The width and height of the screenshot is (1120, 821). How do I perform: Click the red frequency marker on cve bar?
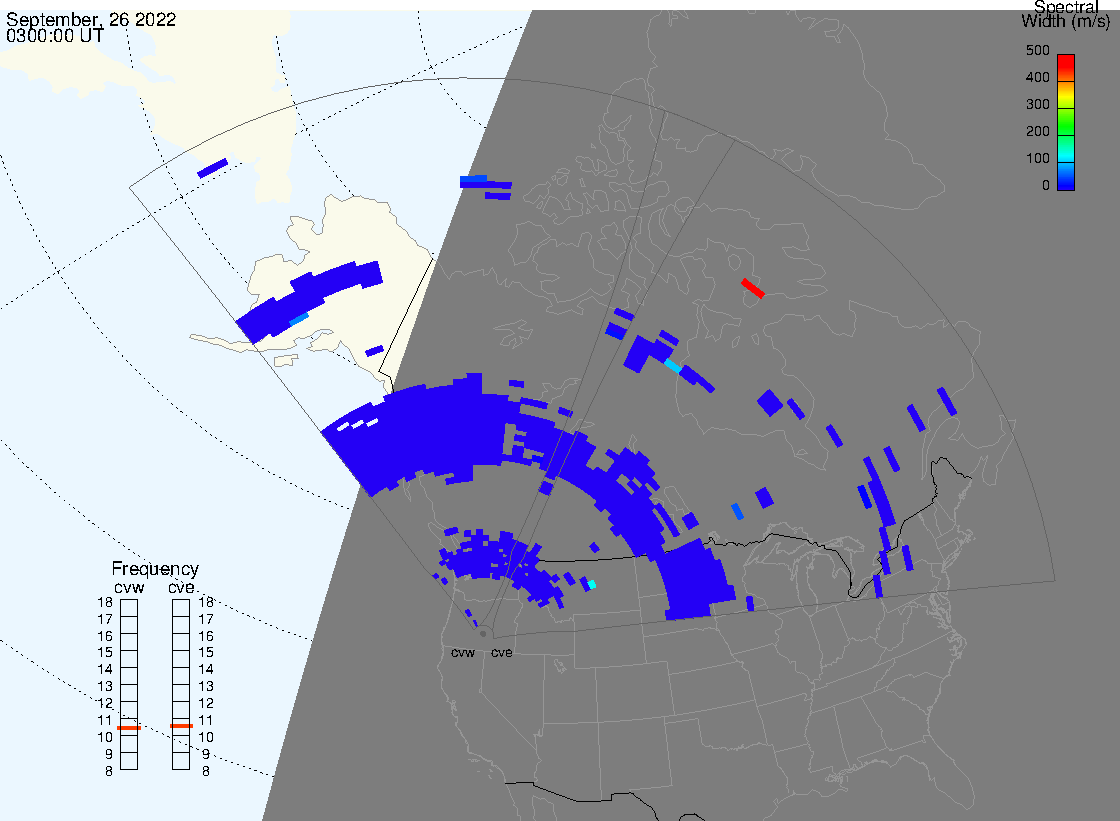coord(181,726)
